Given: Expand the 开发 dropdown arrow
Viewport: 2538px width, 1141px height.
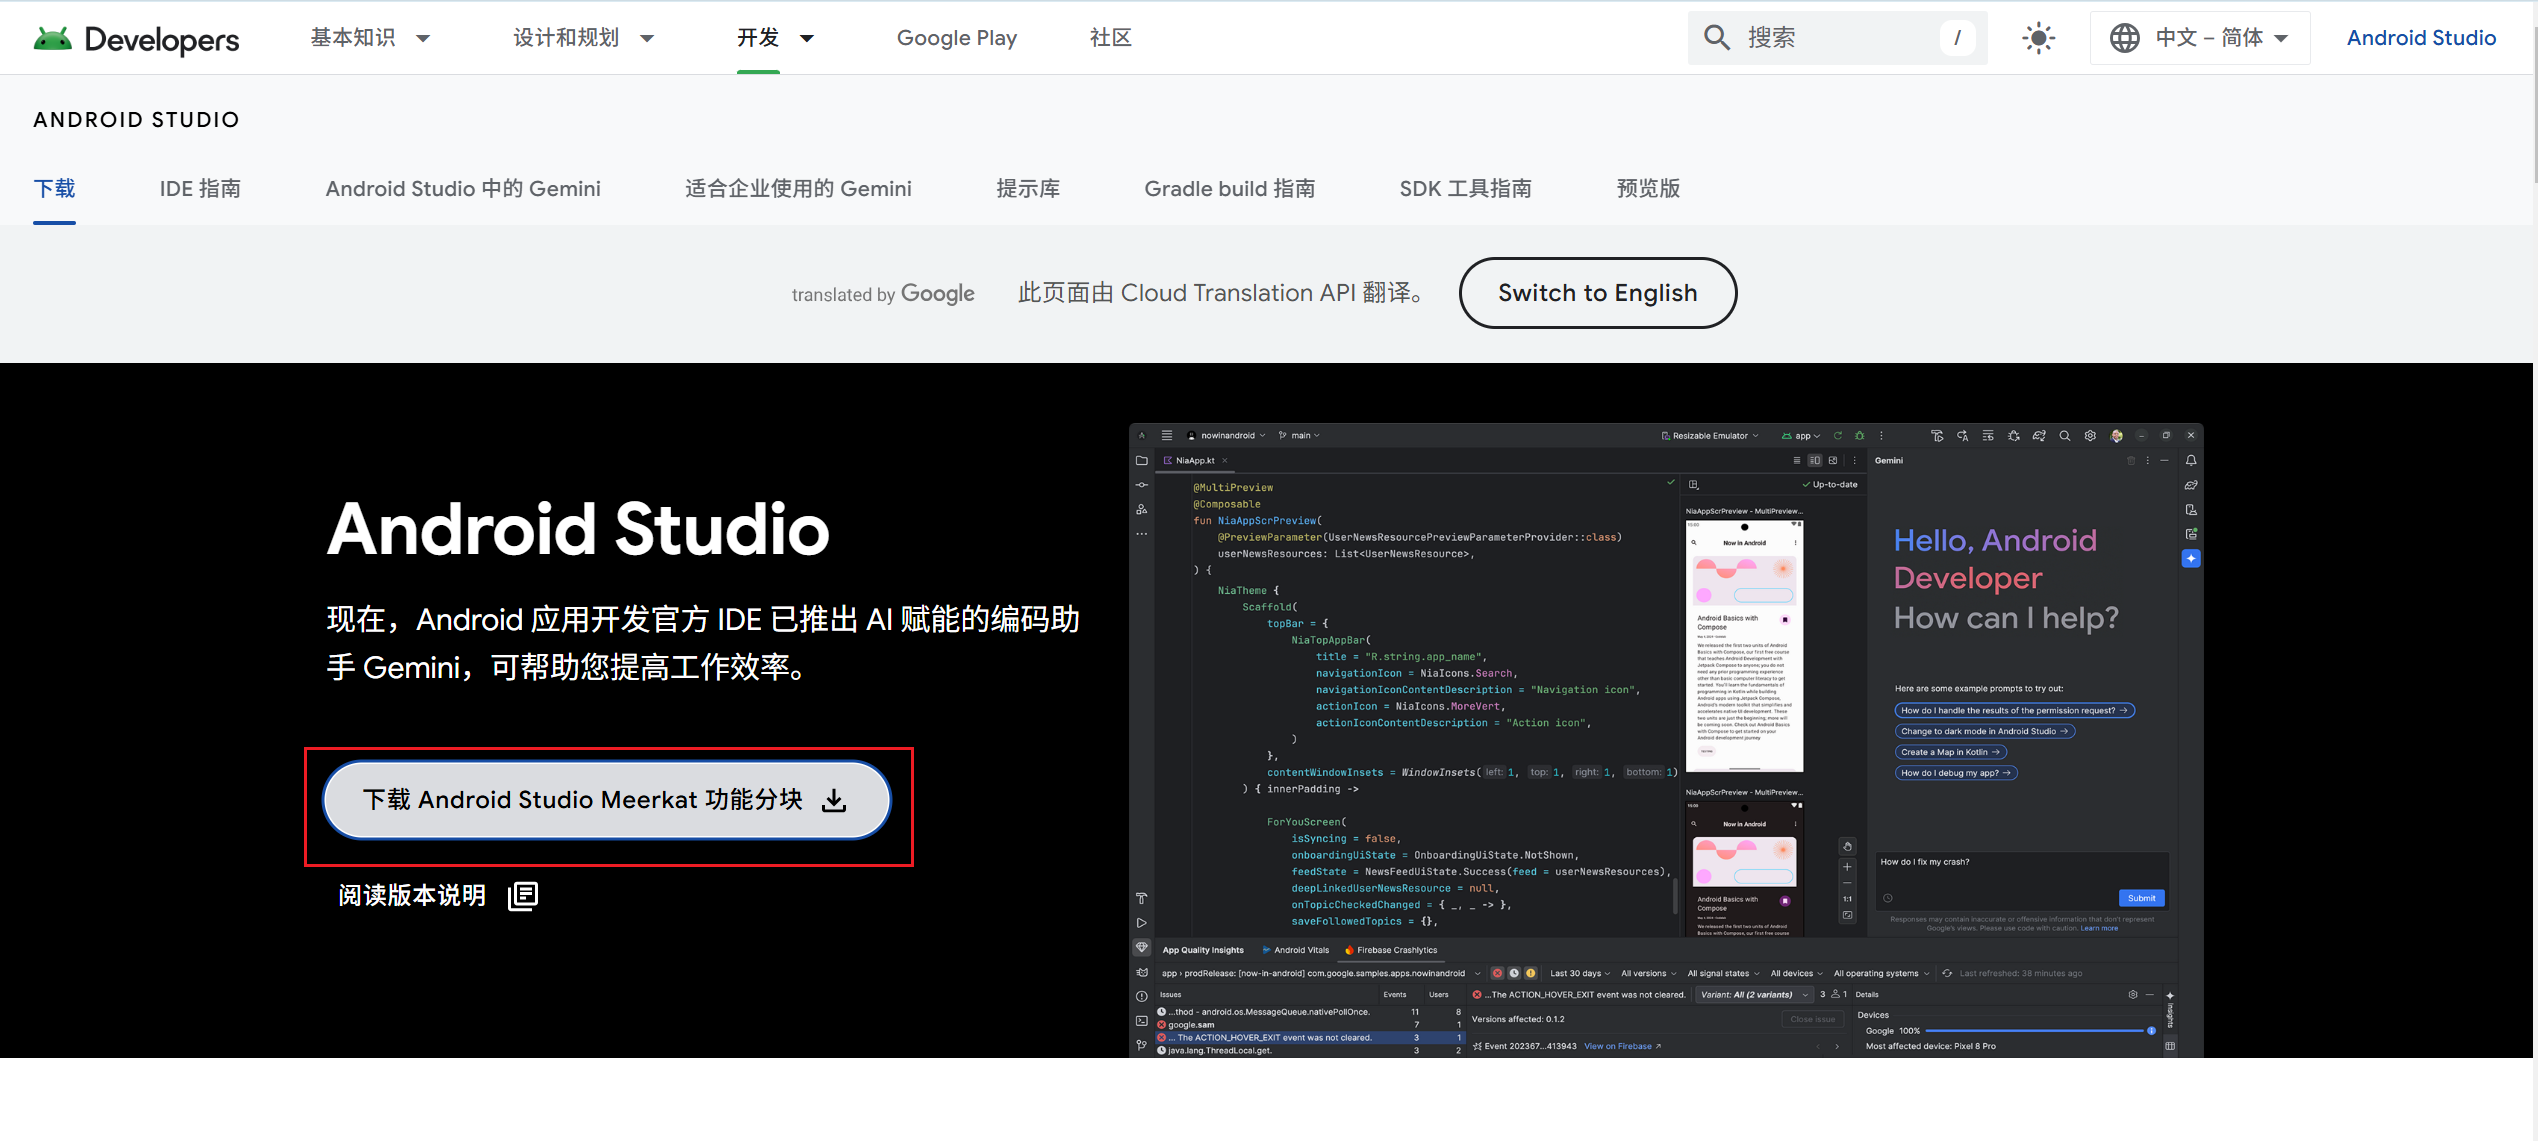Looking at the screenshot, I should 807,38.
